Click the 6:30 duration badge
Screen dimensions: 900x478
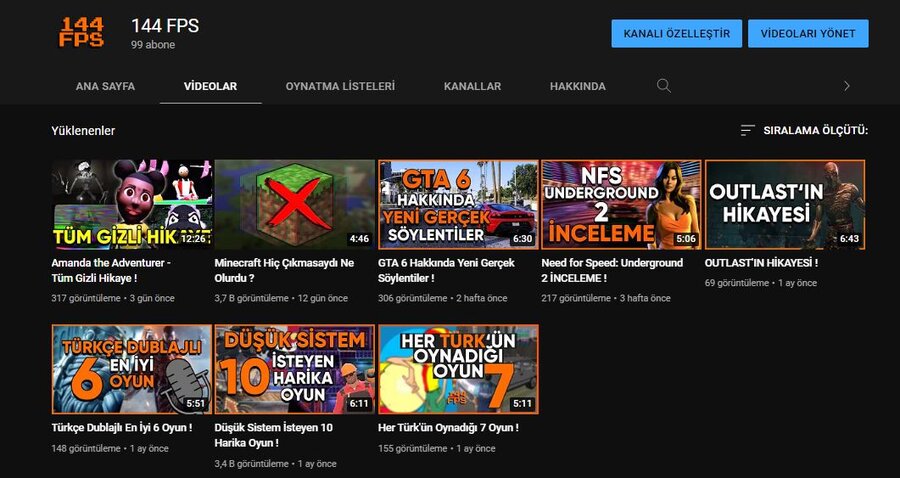(x=522, y=239)
